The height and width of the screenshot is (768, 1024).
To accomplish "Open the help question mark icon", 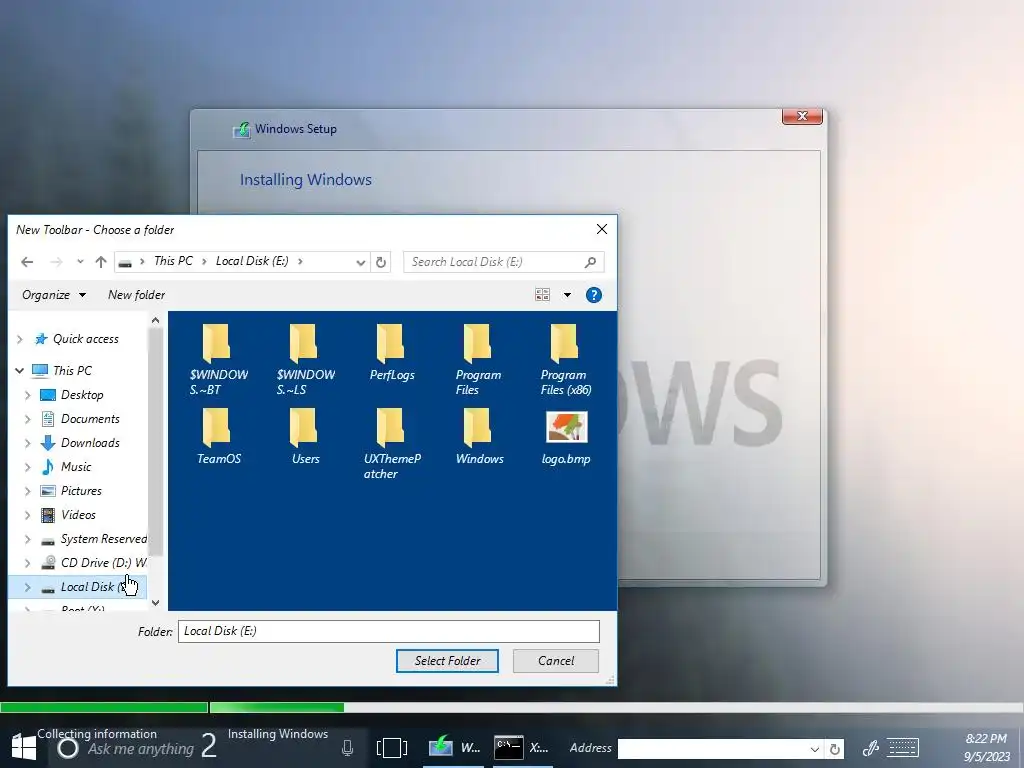I will (594, 295).
